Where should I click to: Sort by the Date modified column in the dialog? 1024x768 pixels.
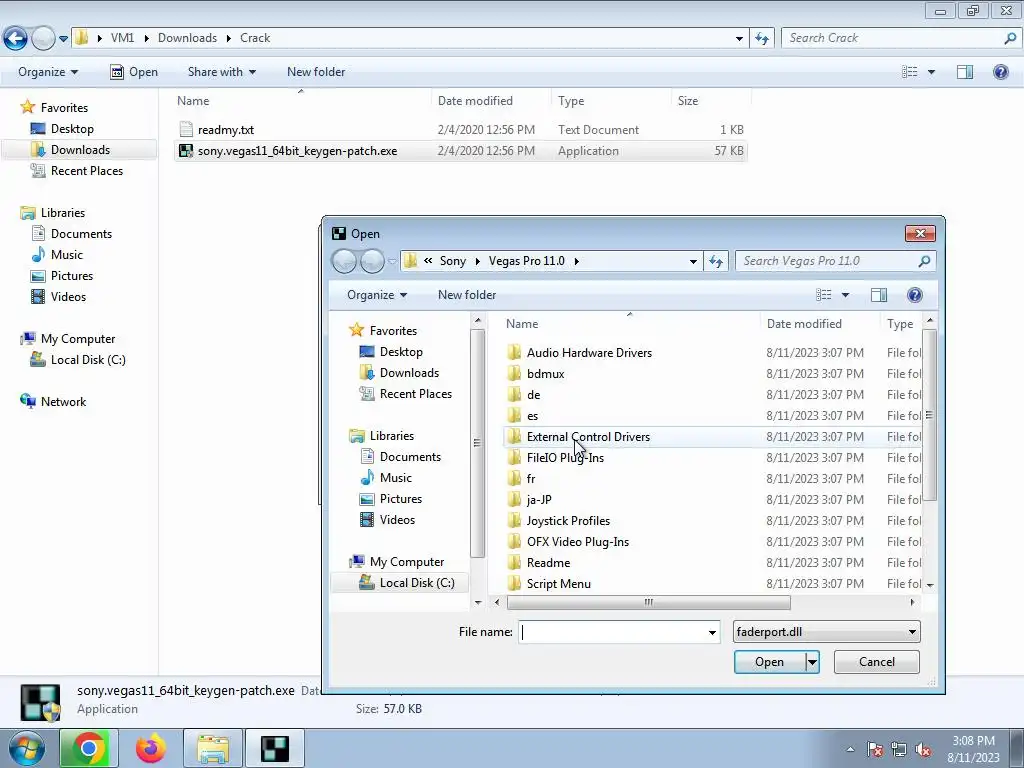(x=804, y=324)
